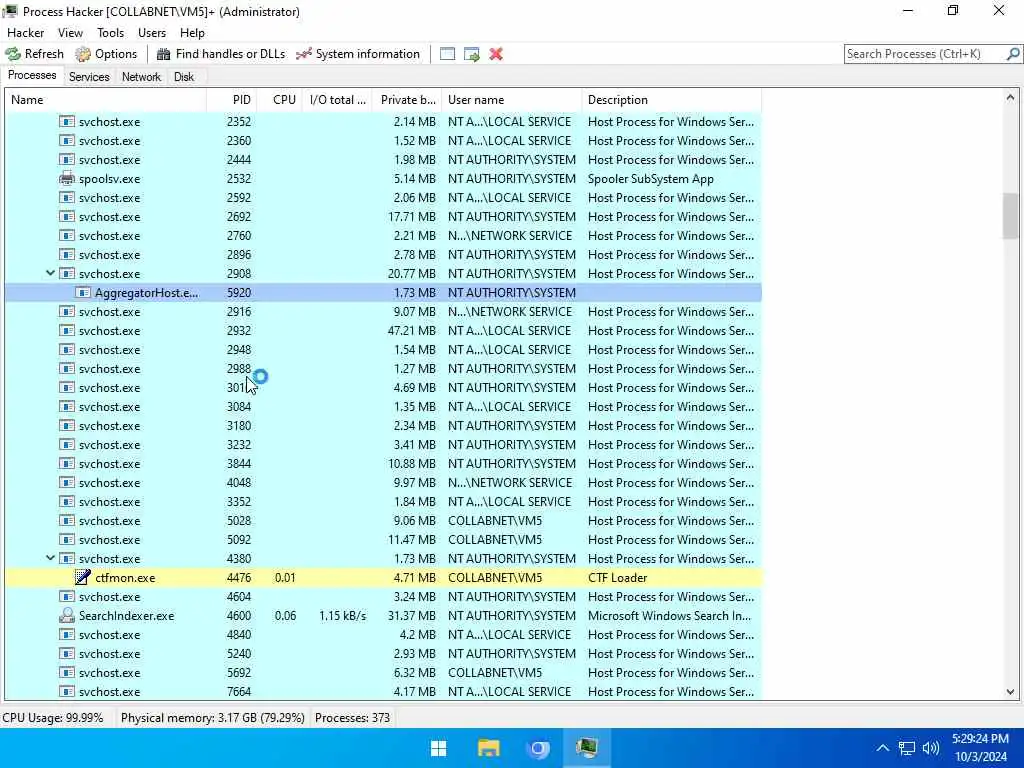
Task: Switch to the Network tab
Action: click(141, 76)
